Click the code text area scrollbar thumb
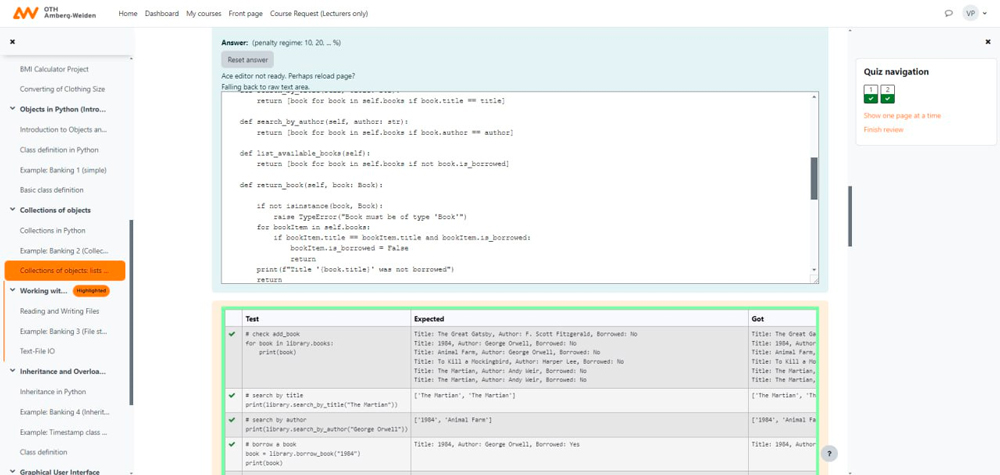This screenshot has height=475, width=1000. pyautogui.click(x=814, y=177)
